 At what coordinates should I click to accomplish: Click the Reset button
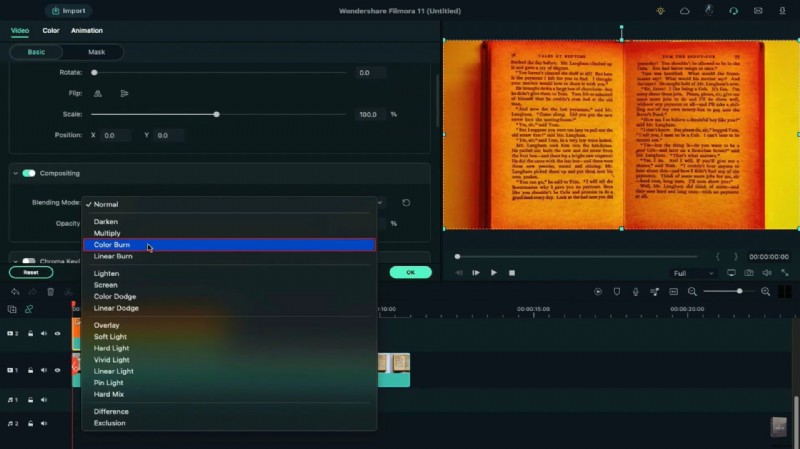(31, 272)
